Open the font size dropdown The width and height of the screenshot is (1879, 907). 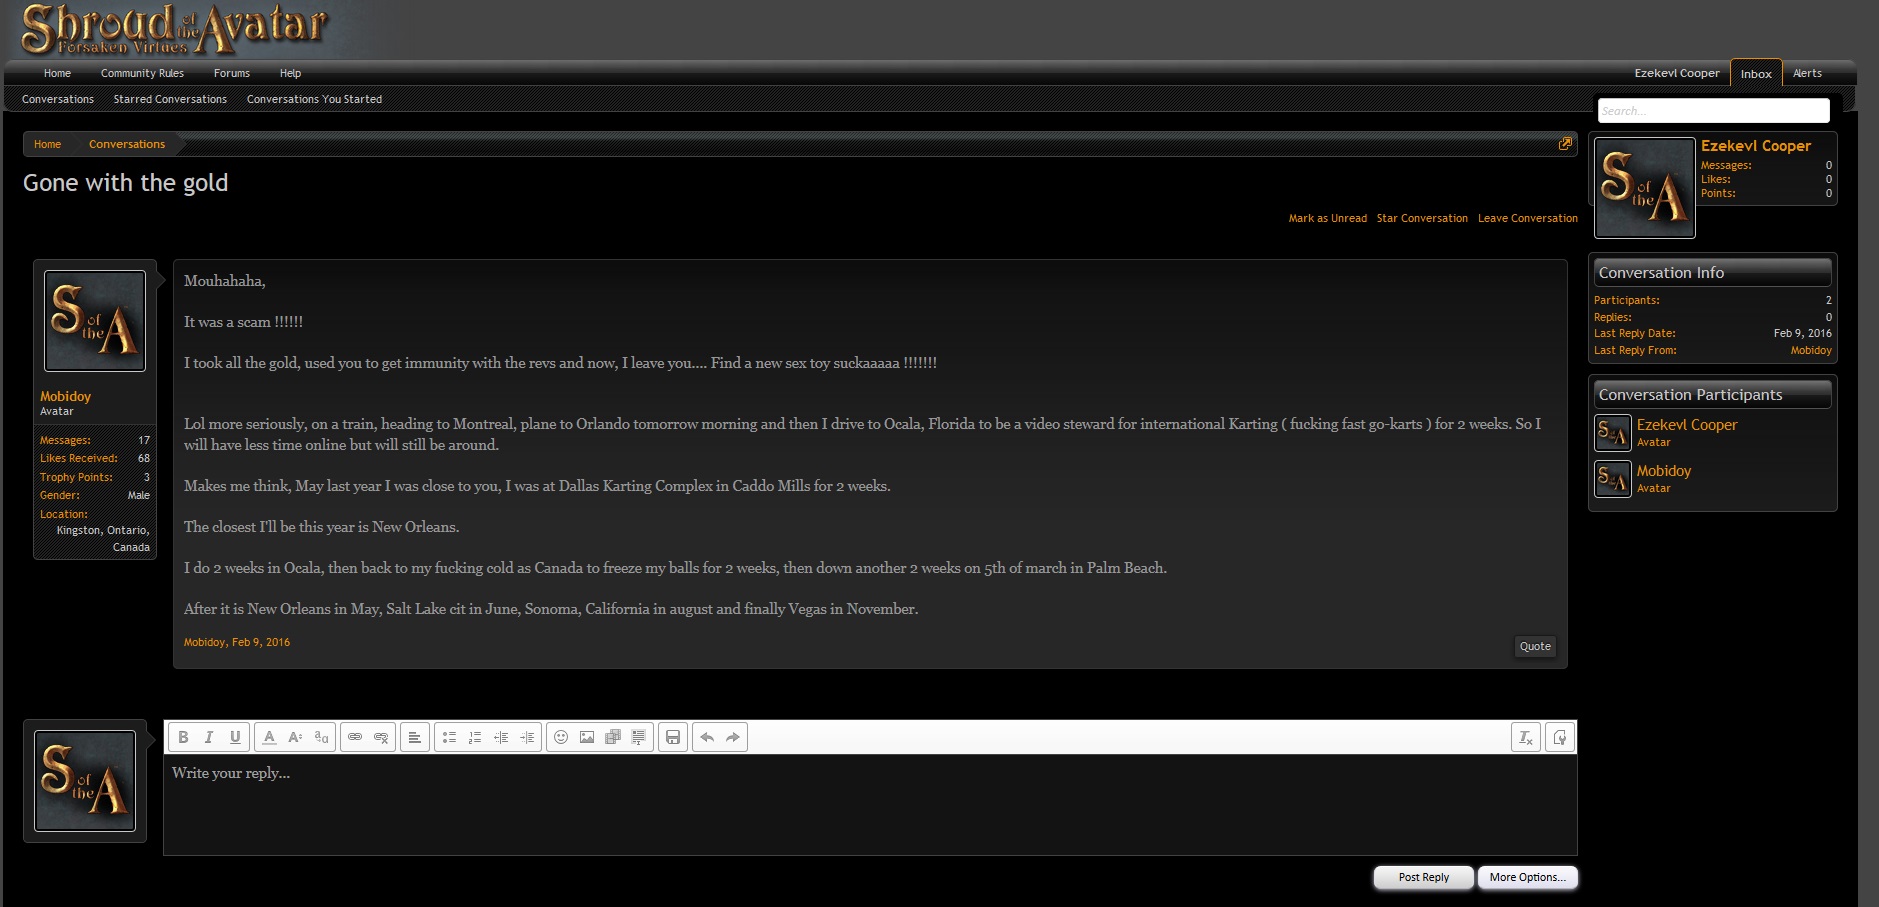(295, 738)
